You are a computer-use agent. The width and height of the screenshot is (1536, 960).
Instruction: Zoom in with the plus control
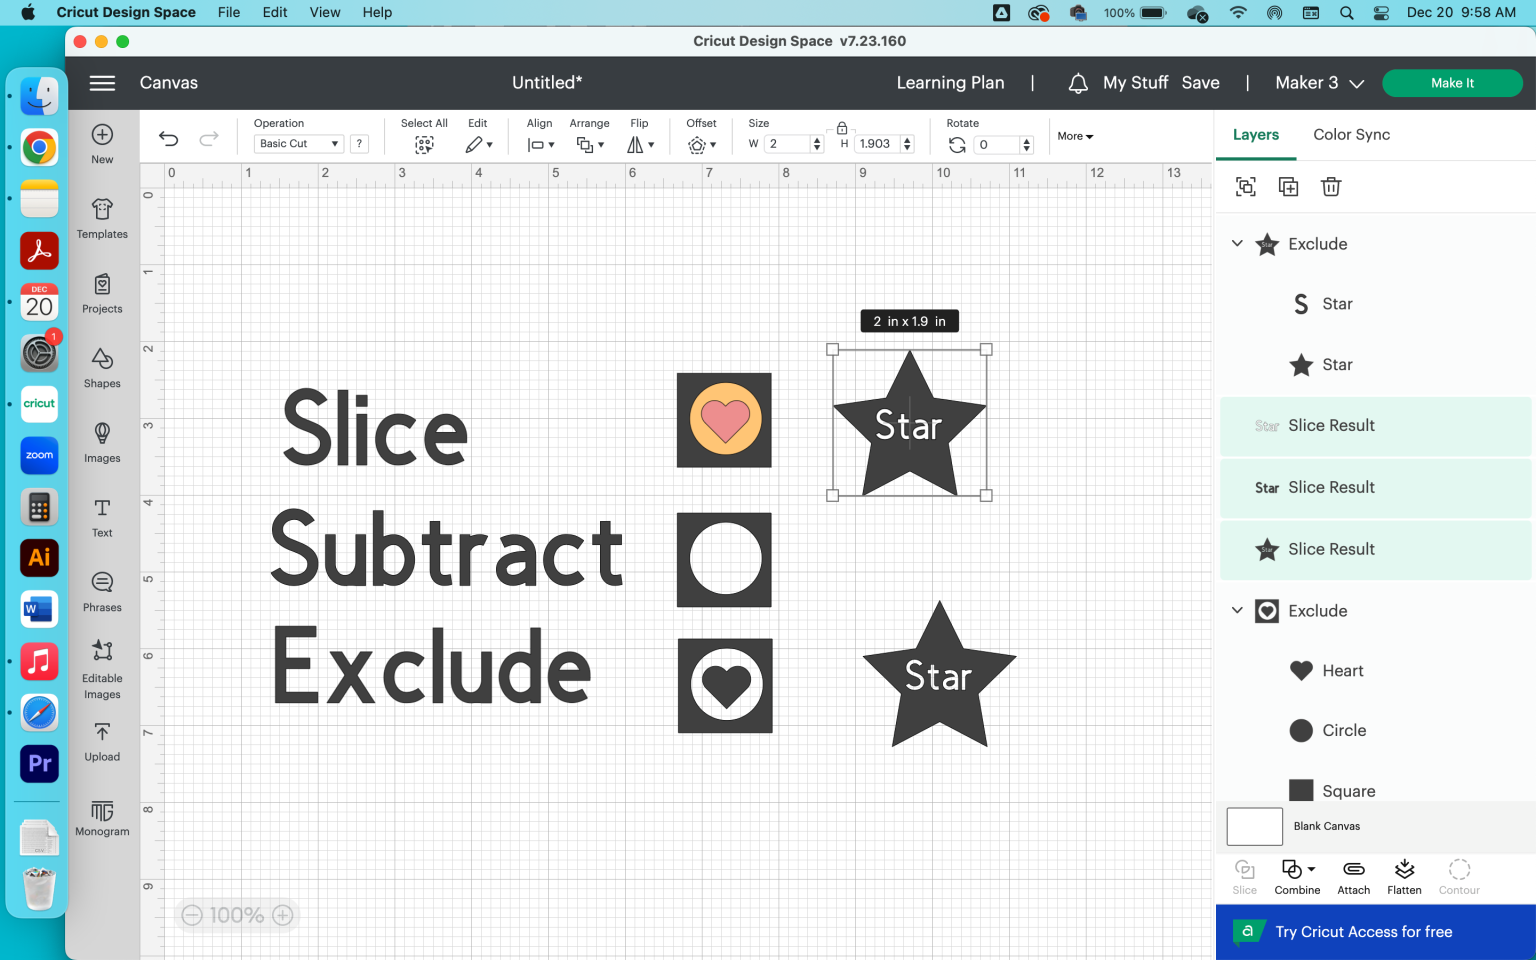(283, 915)
